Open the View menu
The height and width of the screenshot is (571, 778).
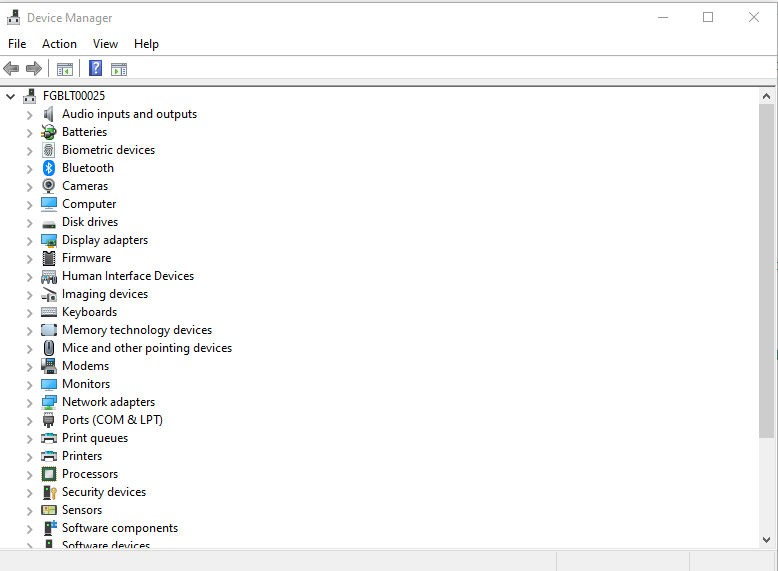click(105, 44)
